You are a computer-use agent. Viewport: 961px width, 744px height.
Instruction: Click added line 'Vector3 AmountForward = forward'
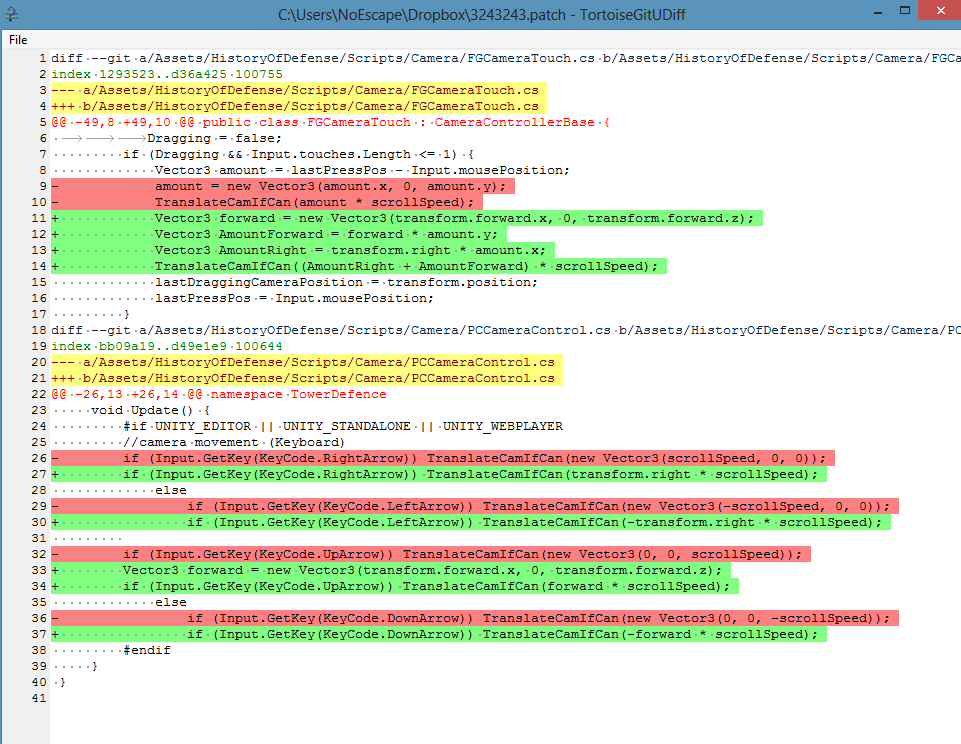click(x=279, y=234)
